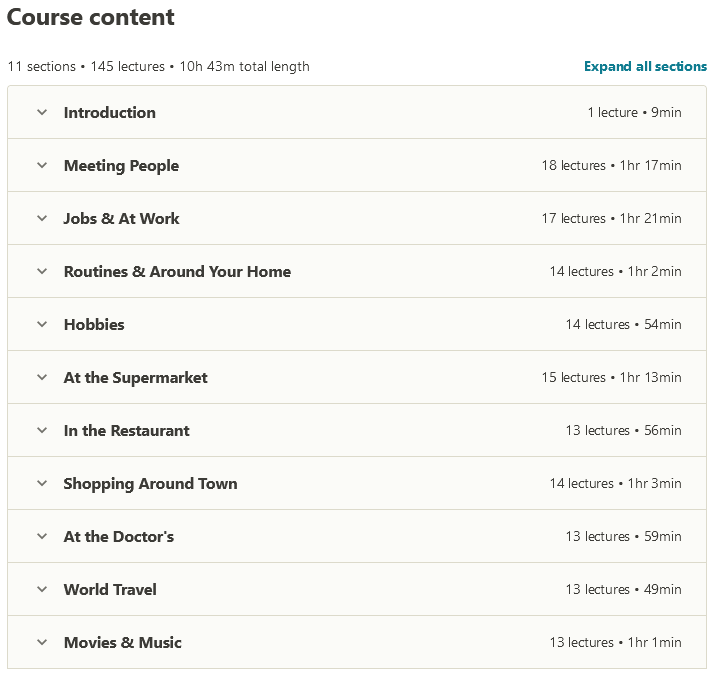Click the chevron icon for In the Restaurant
This screenshot has height=676, width=716.
[x=42, y=431]
